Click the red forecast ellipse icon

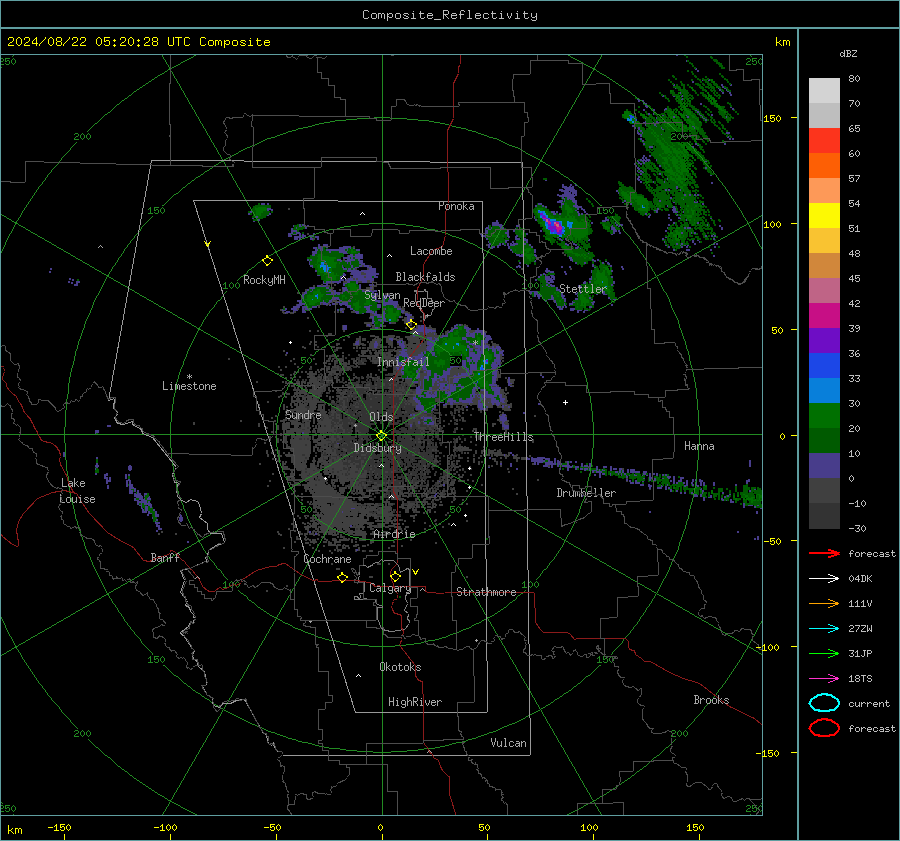tap(824, 728)
